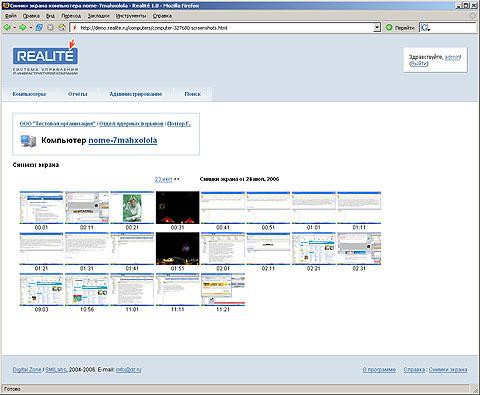Click the green Go icon beside Перейти

pos(389,28)
